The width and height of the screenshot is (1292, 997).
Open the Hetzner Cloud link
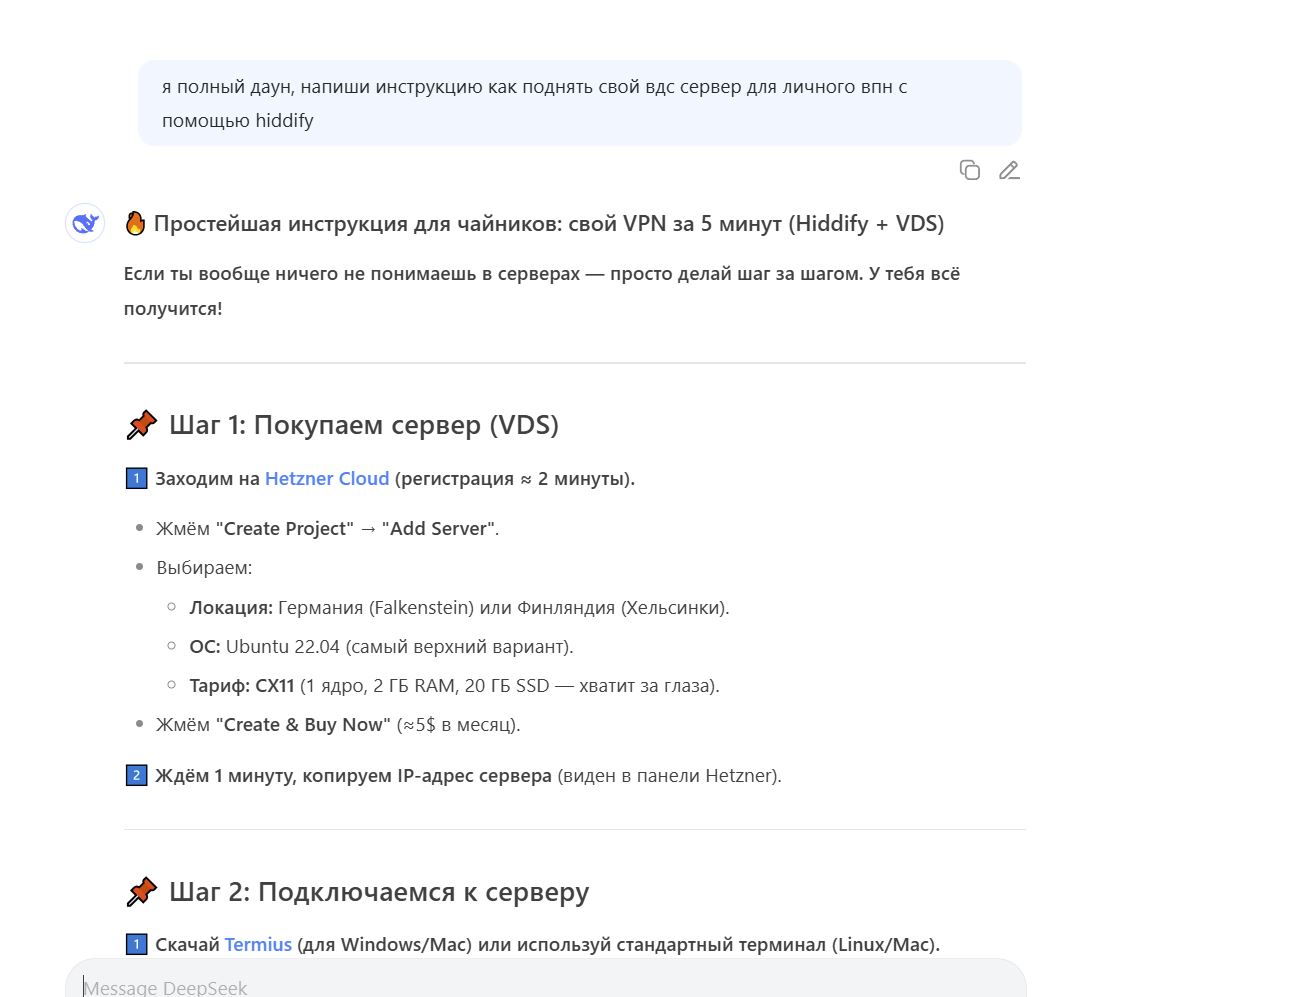tap(327, 478)
